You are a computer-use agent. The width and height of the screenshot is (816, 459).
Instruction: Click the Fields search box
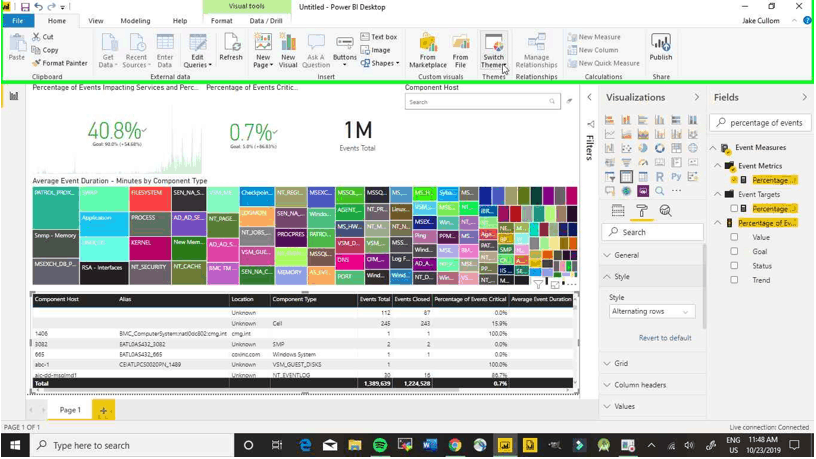click(x=760, y=123)
